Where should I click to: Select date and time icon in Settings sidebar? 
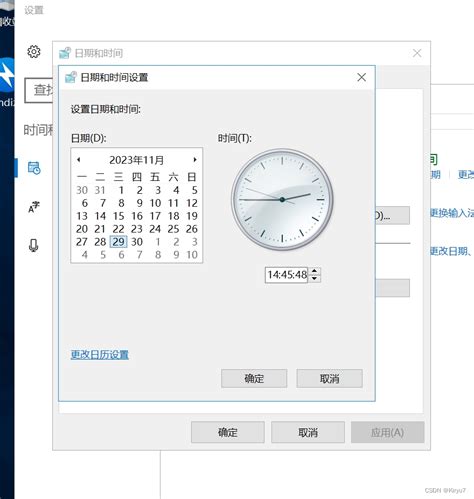click(x=34, y=168)
